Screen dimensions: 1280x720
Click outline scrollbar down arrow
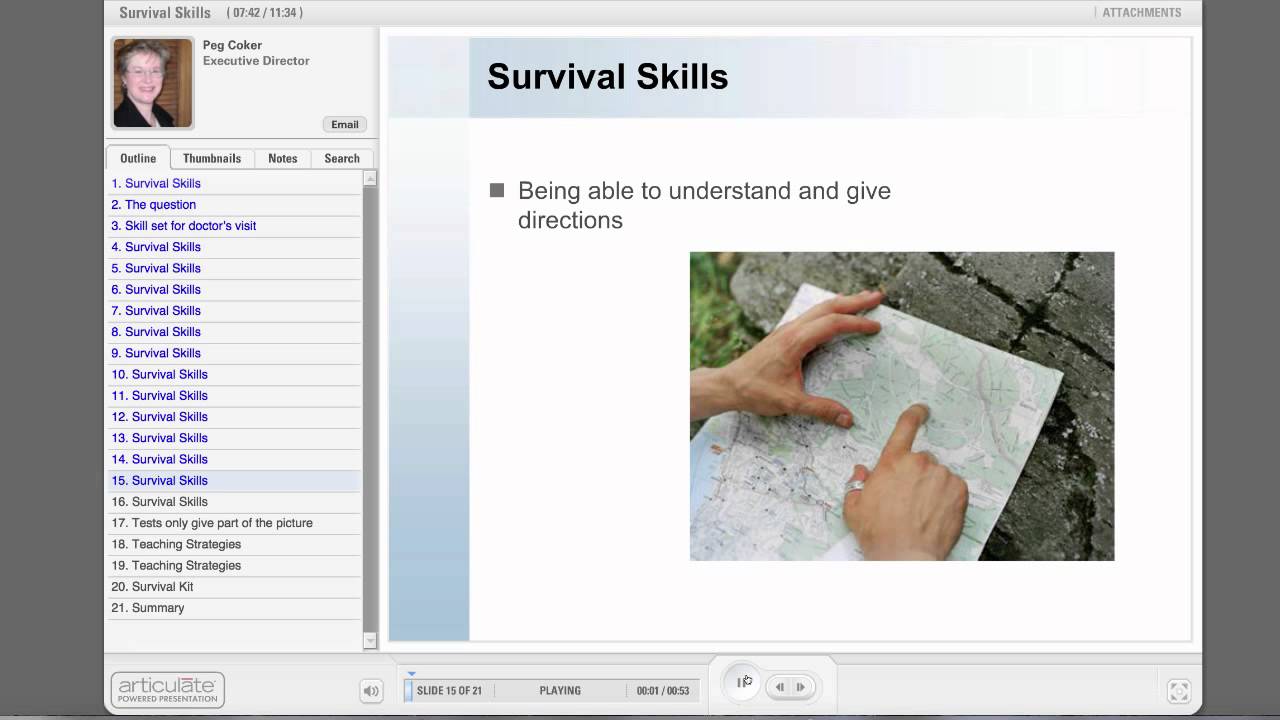[x=370, y=640]
